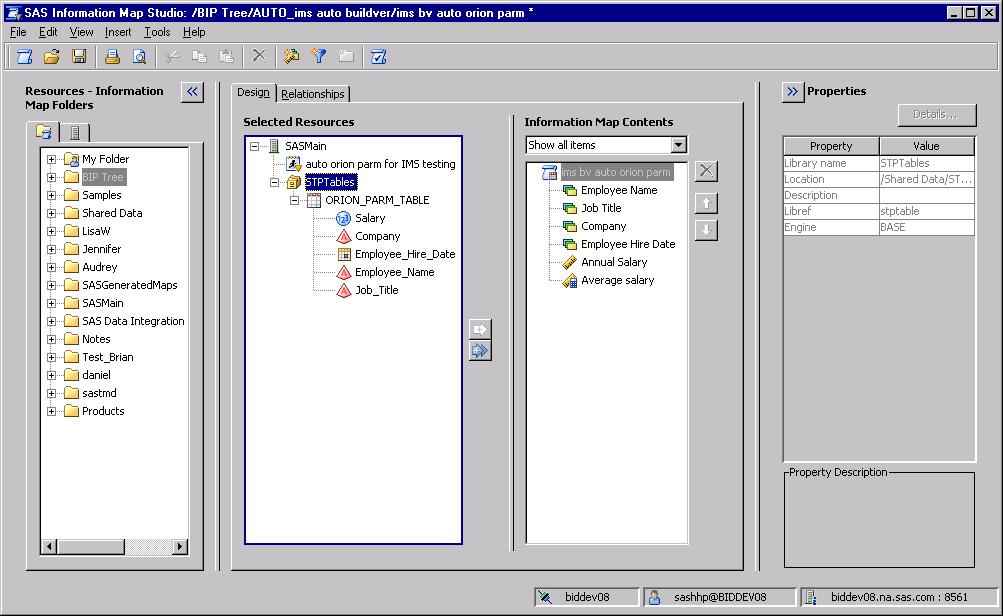
Task: Click the Save floppy disk toolbar icon
Action: pos(79,57)
